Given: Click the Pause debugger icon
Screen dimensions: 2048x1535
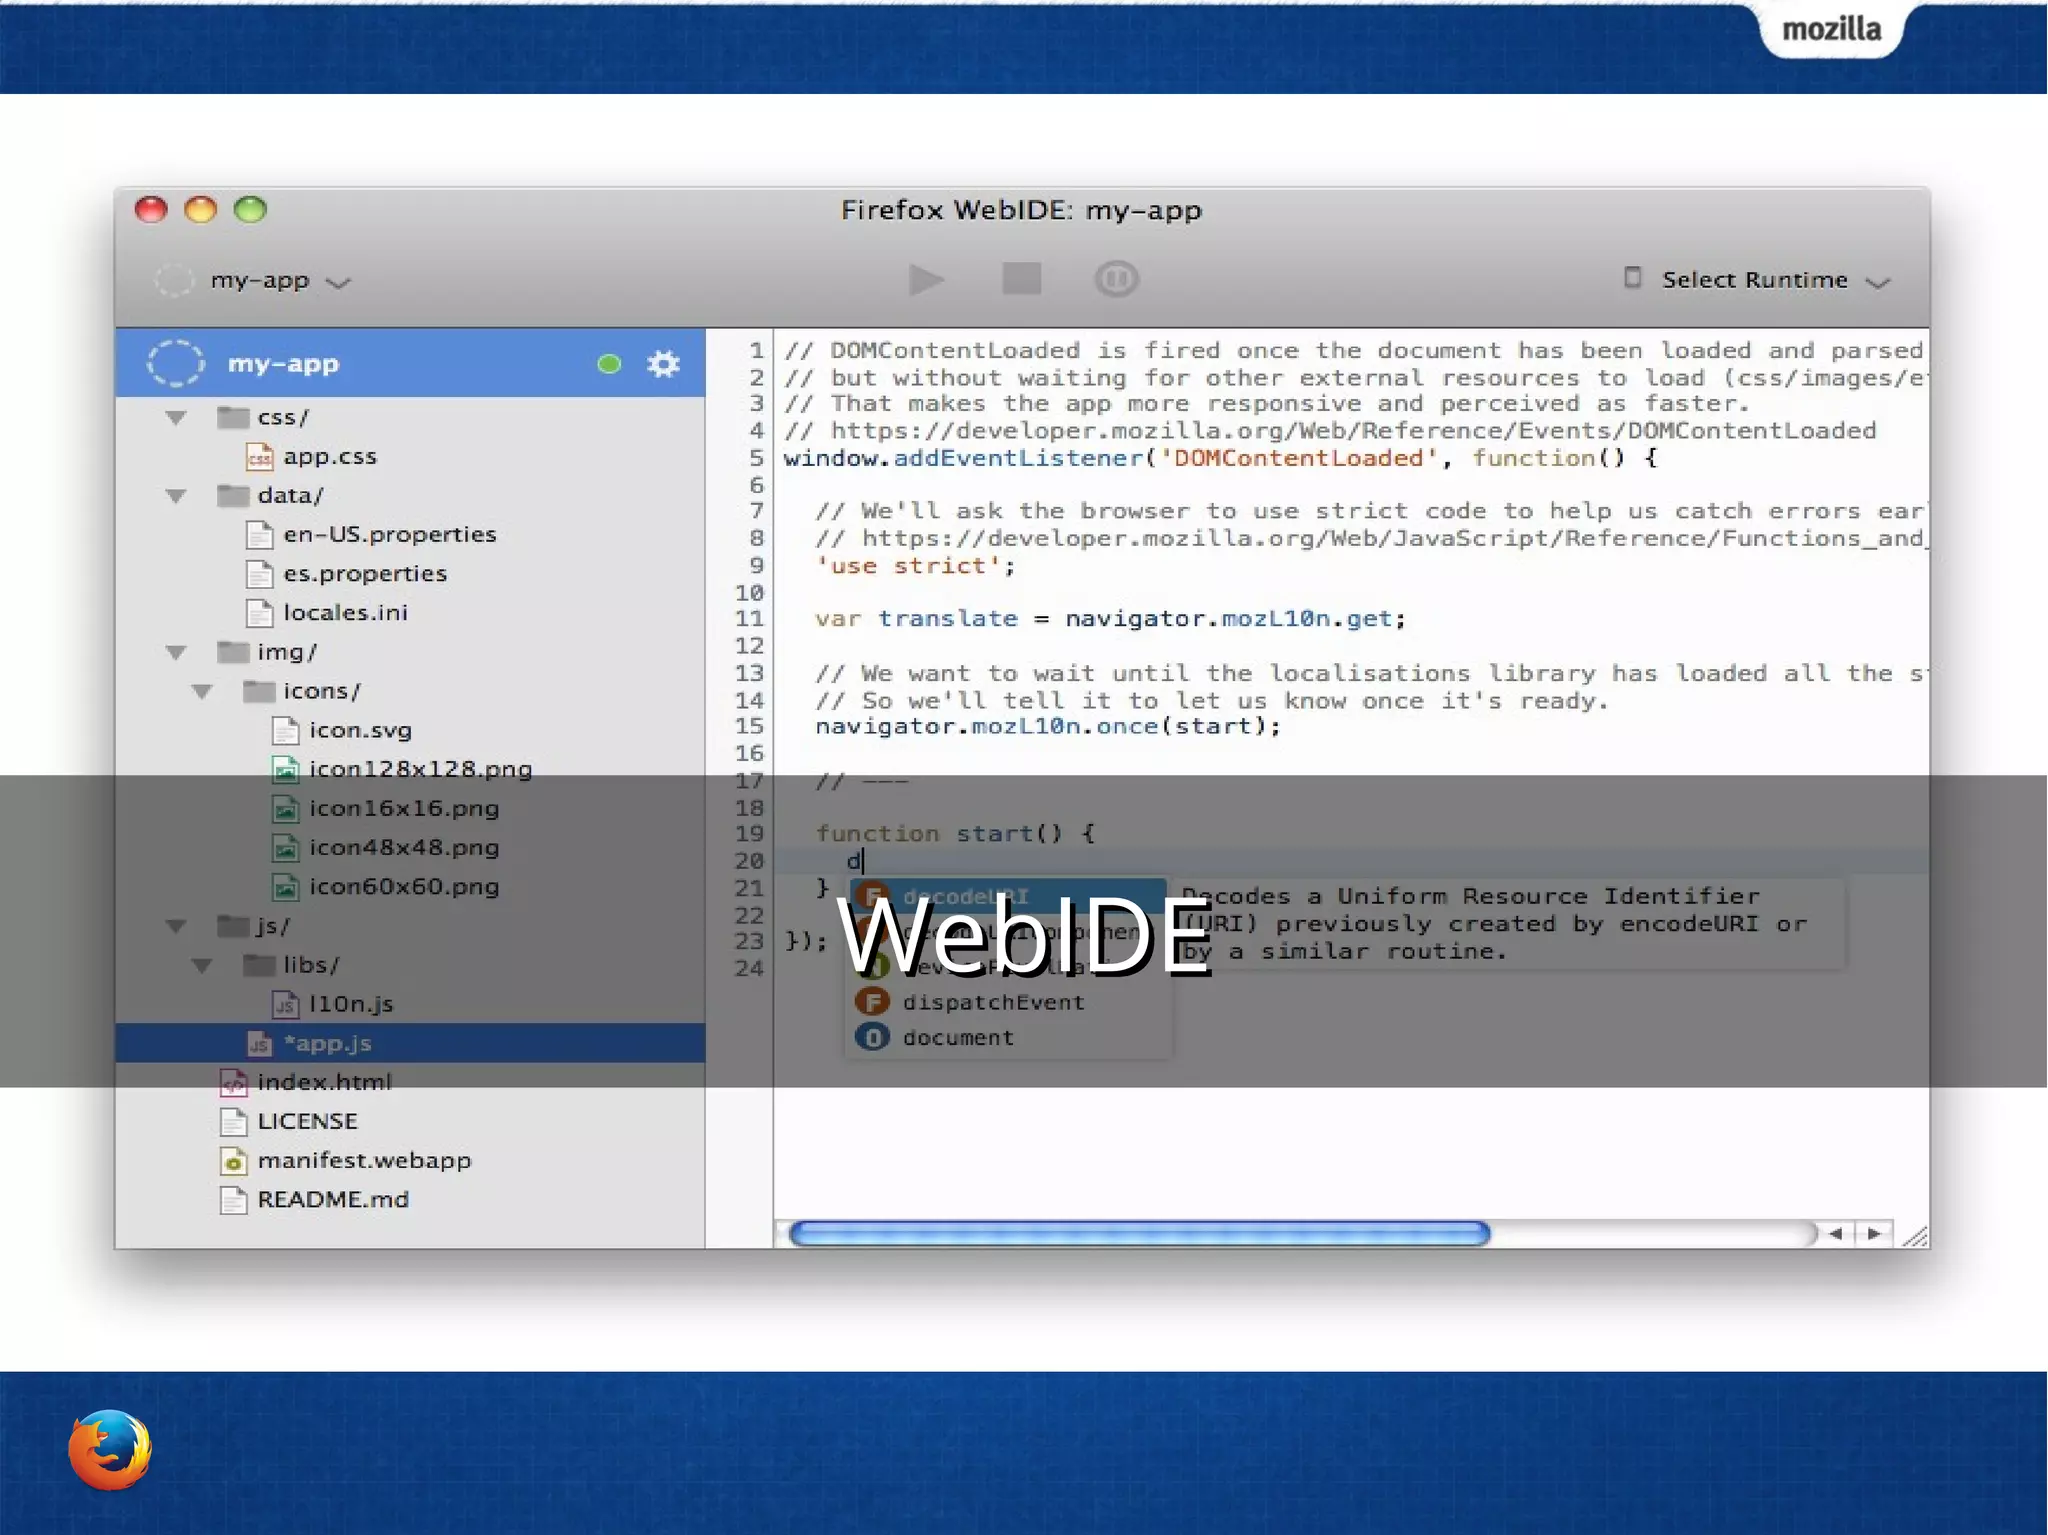Looking at the screenshot, I should tap(1116, 279).
